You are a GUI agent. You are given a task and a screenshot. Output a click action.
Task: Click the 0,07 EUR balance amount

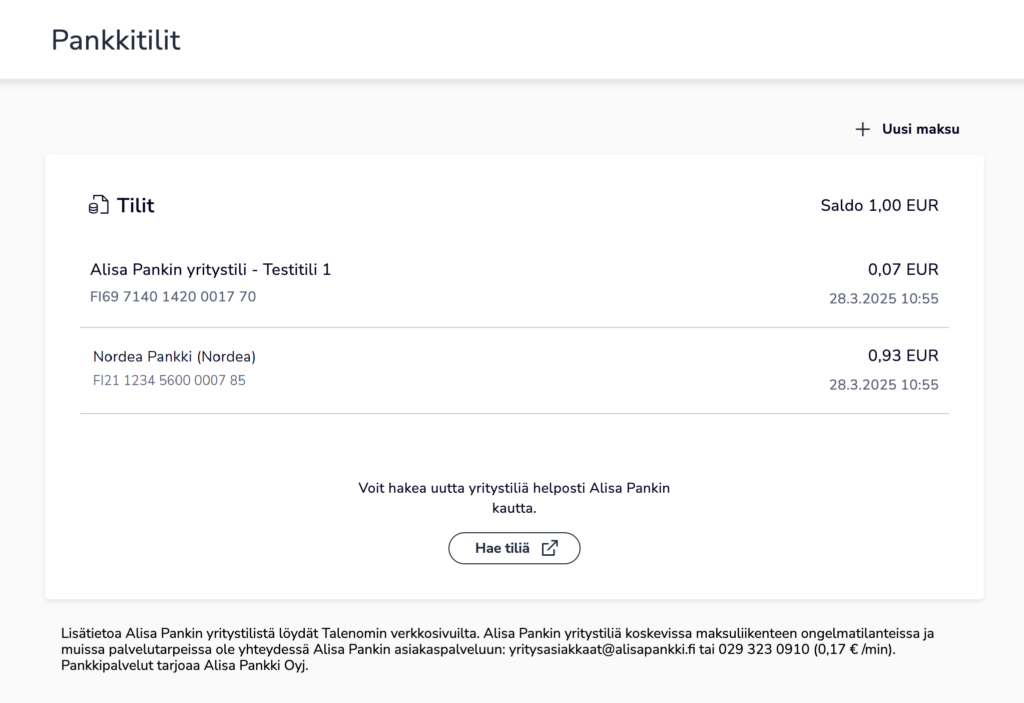[903, 269]
